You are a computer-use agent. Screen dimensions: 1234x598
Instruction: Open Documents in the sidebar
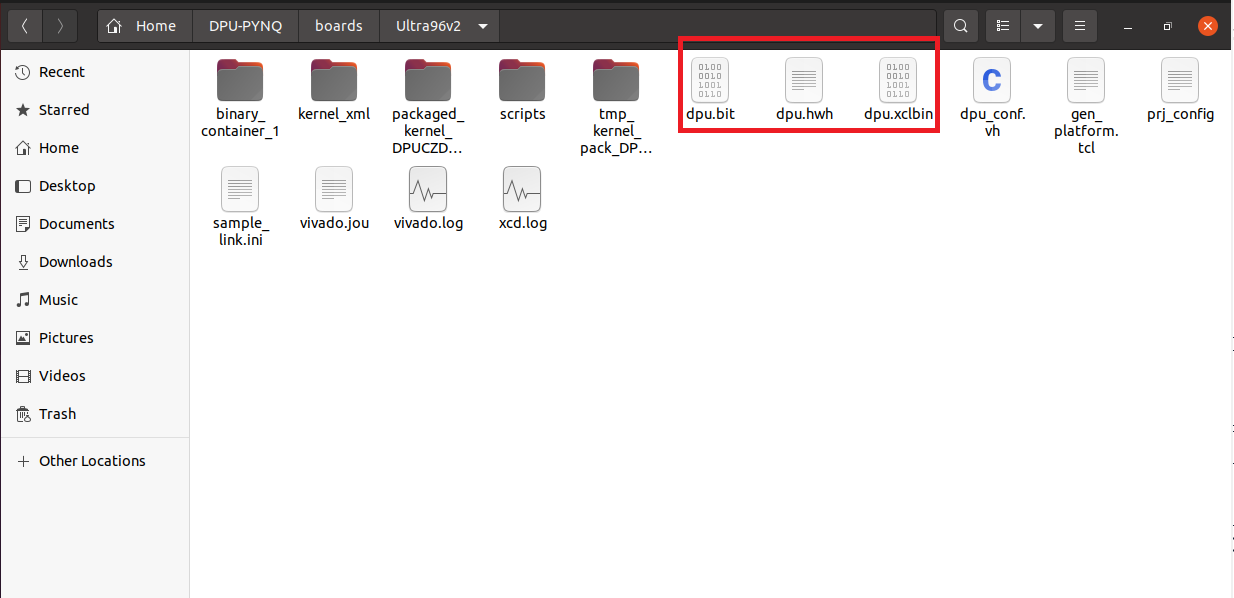[95, 224]
